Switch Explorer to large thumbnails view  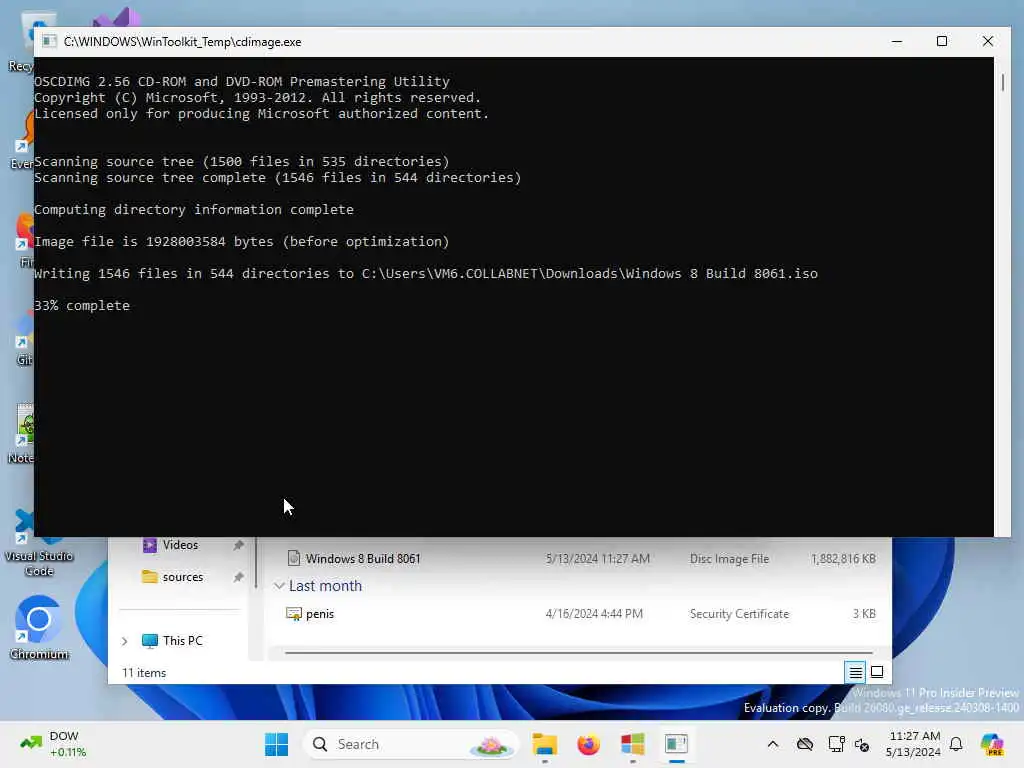(x=877, y=672)
